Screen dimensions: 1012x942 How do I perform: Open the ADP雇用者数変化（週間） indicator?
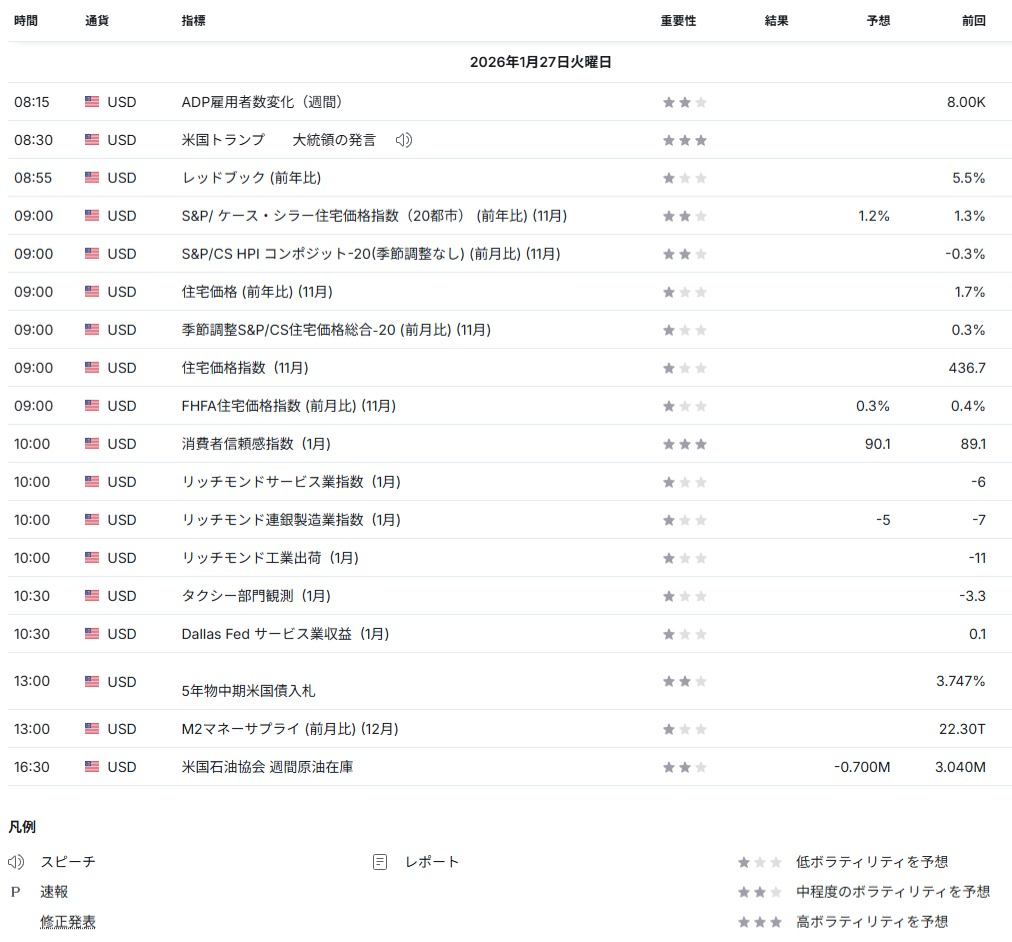[x=263, y=102]
